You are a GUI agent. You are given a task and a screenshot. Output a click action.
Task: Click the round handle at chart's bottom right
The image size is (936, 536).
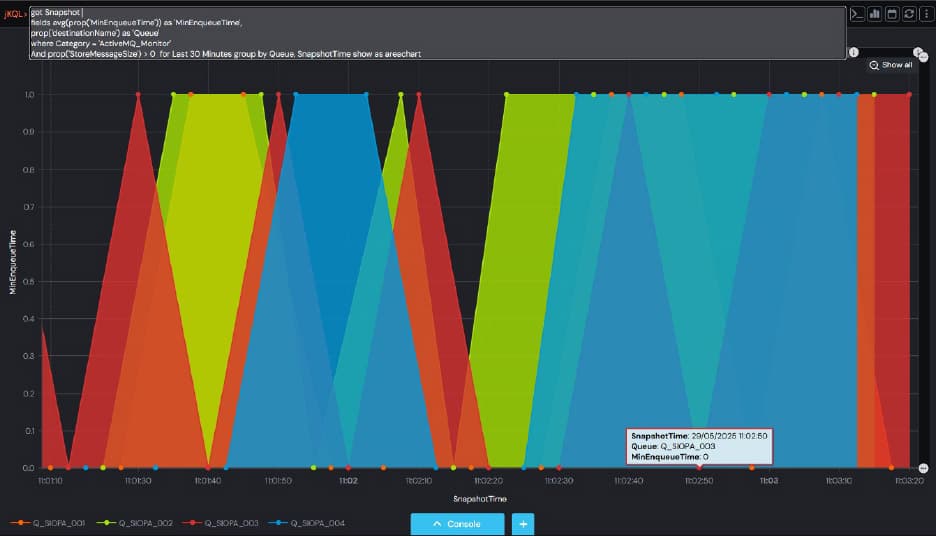924,468
